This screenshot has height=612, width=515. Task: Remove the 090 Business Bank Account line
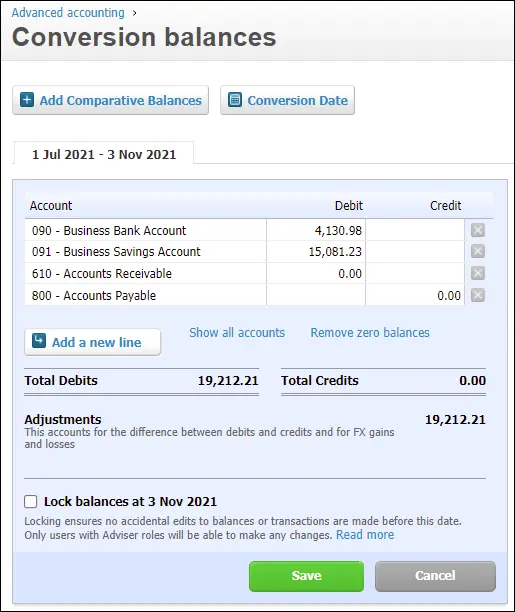click(478, 230)
